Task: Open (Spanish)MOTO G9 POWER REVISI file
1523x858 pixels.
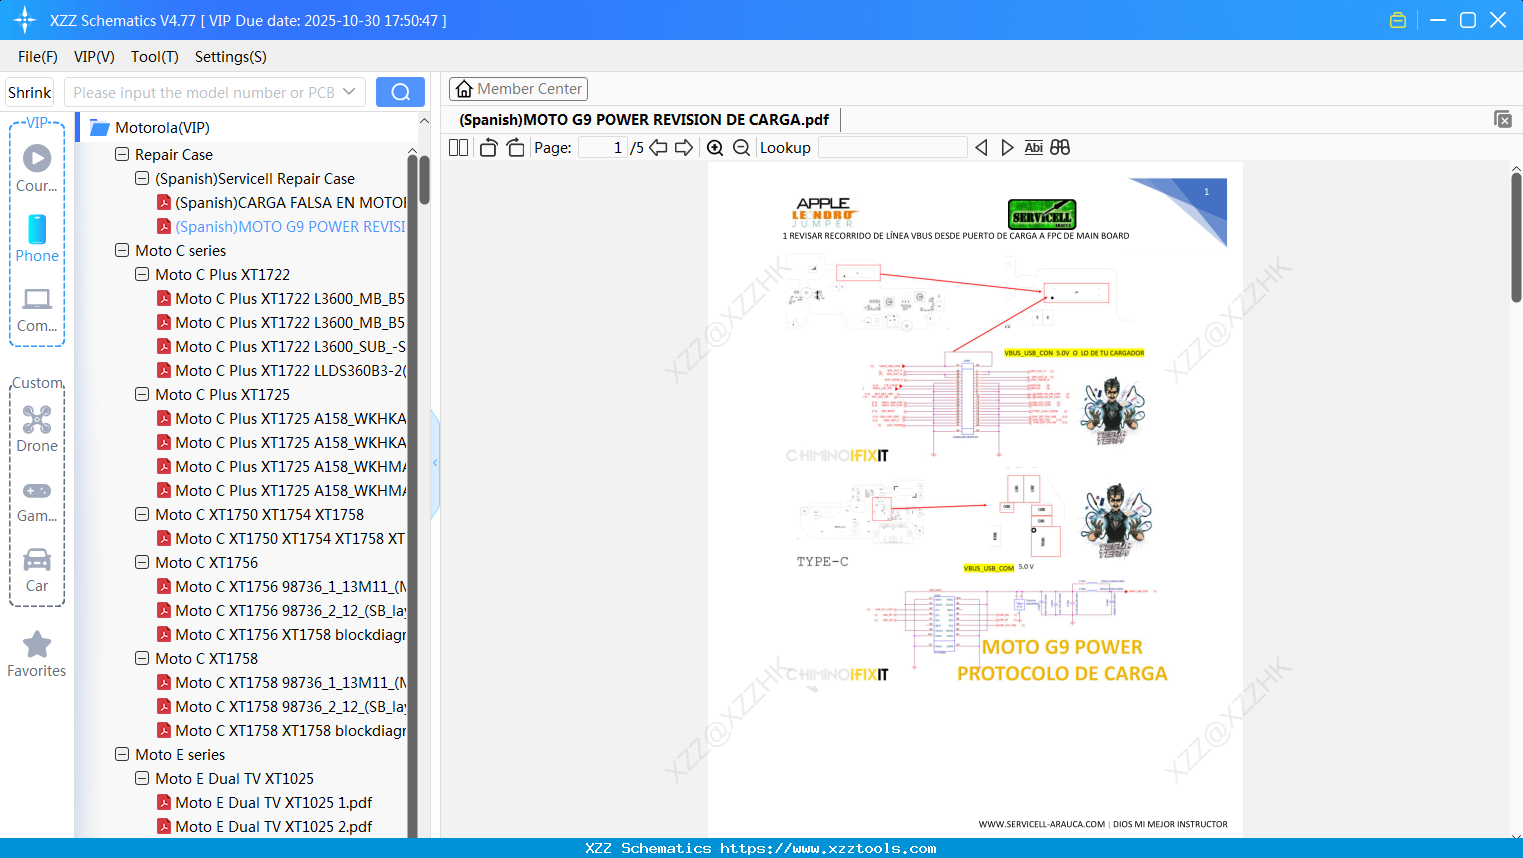Action: point(282,227)
